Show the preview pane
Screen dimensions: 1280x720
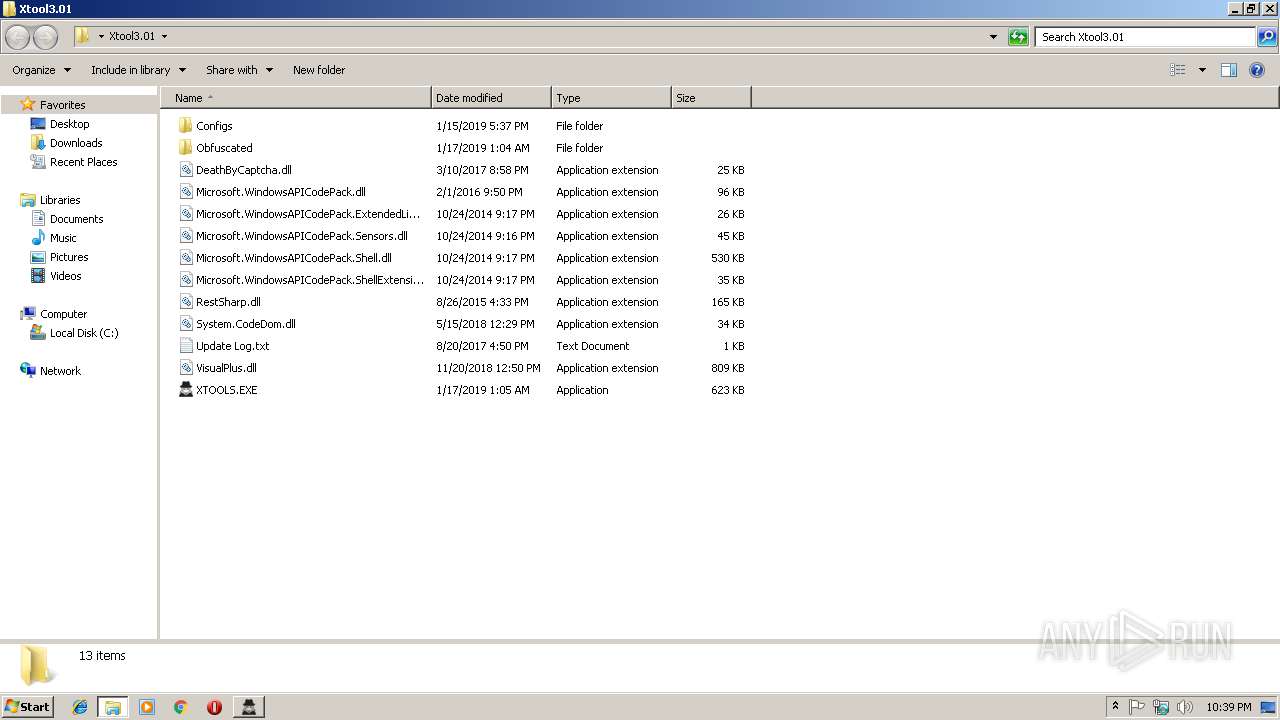(x=1229, y=70)
